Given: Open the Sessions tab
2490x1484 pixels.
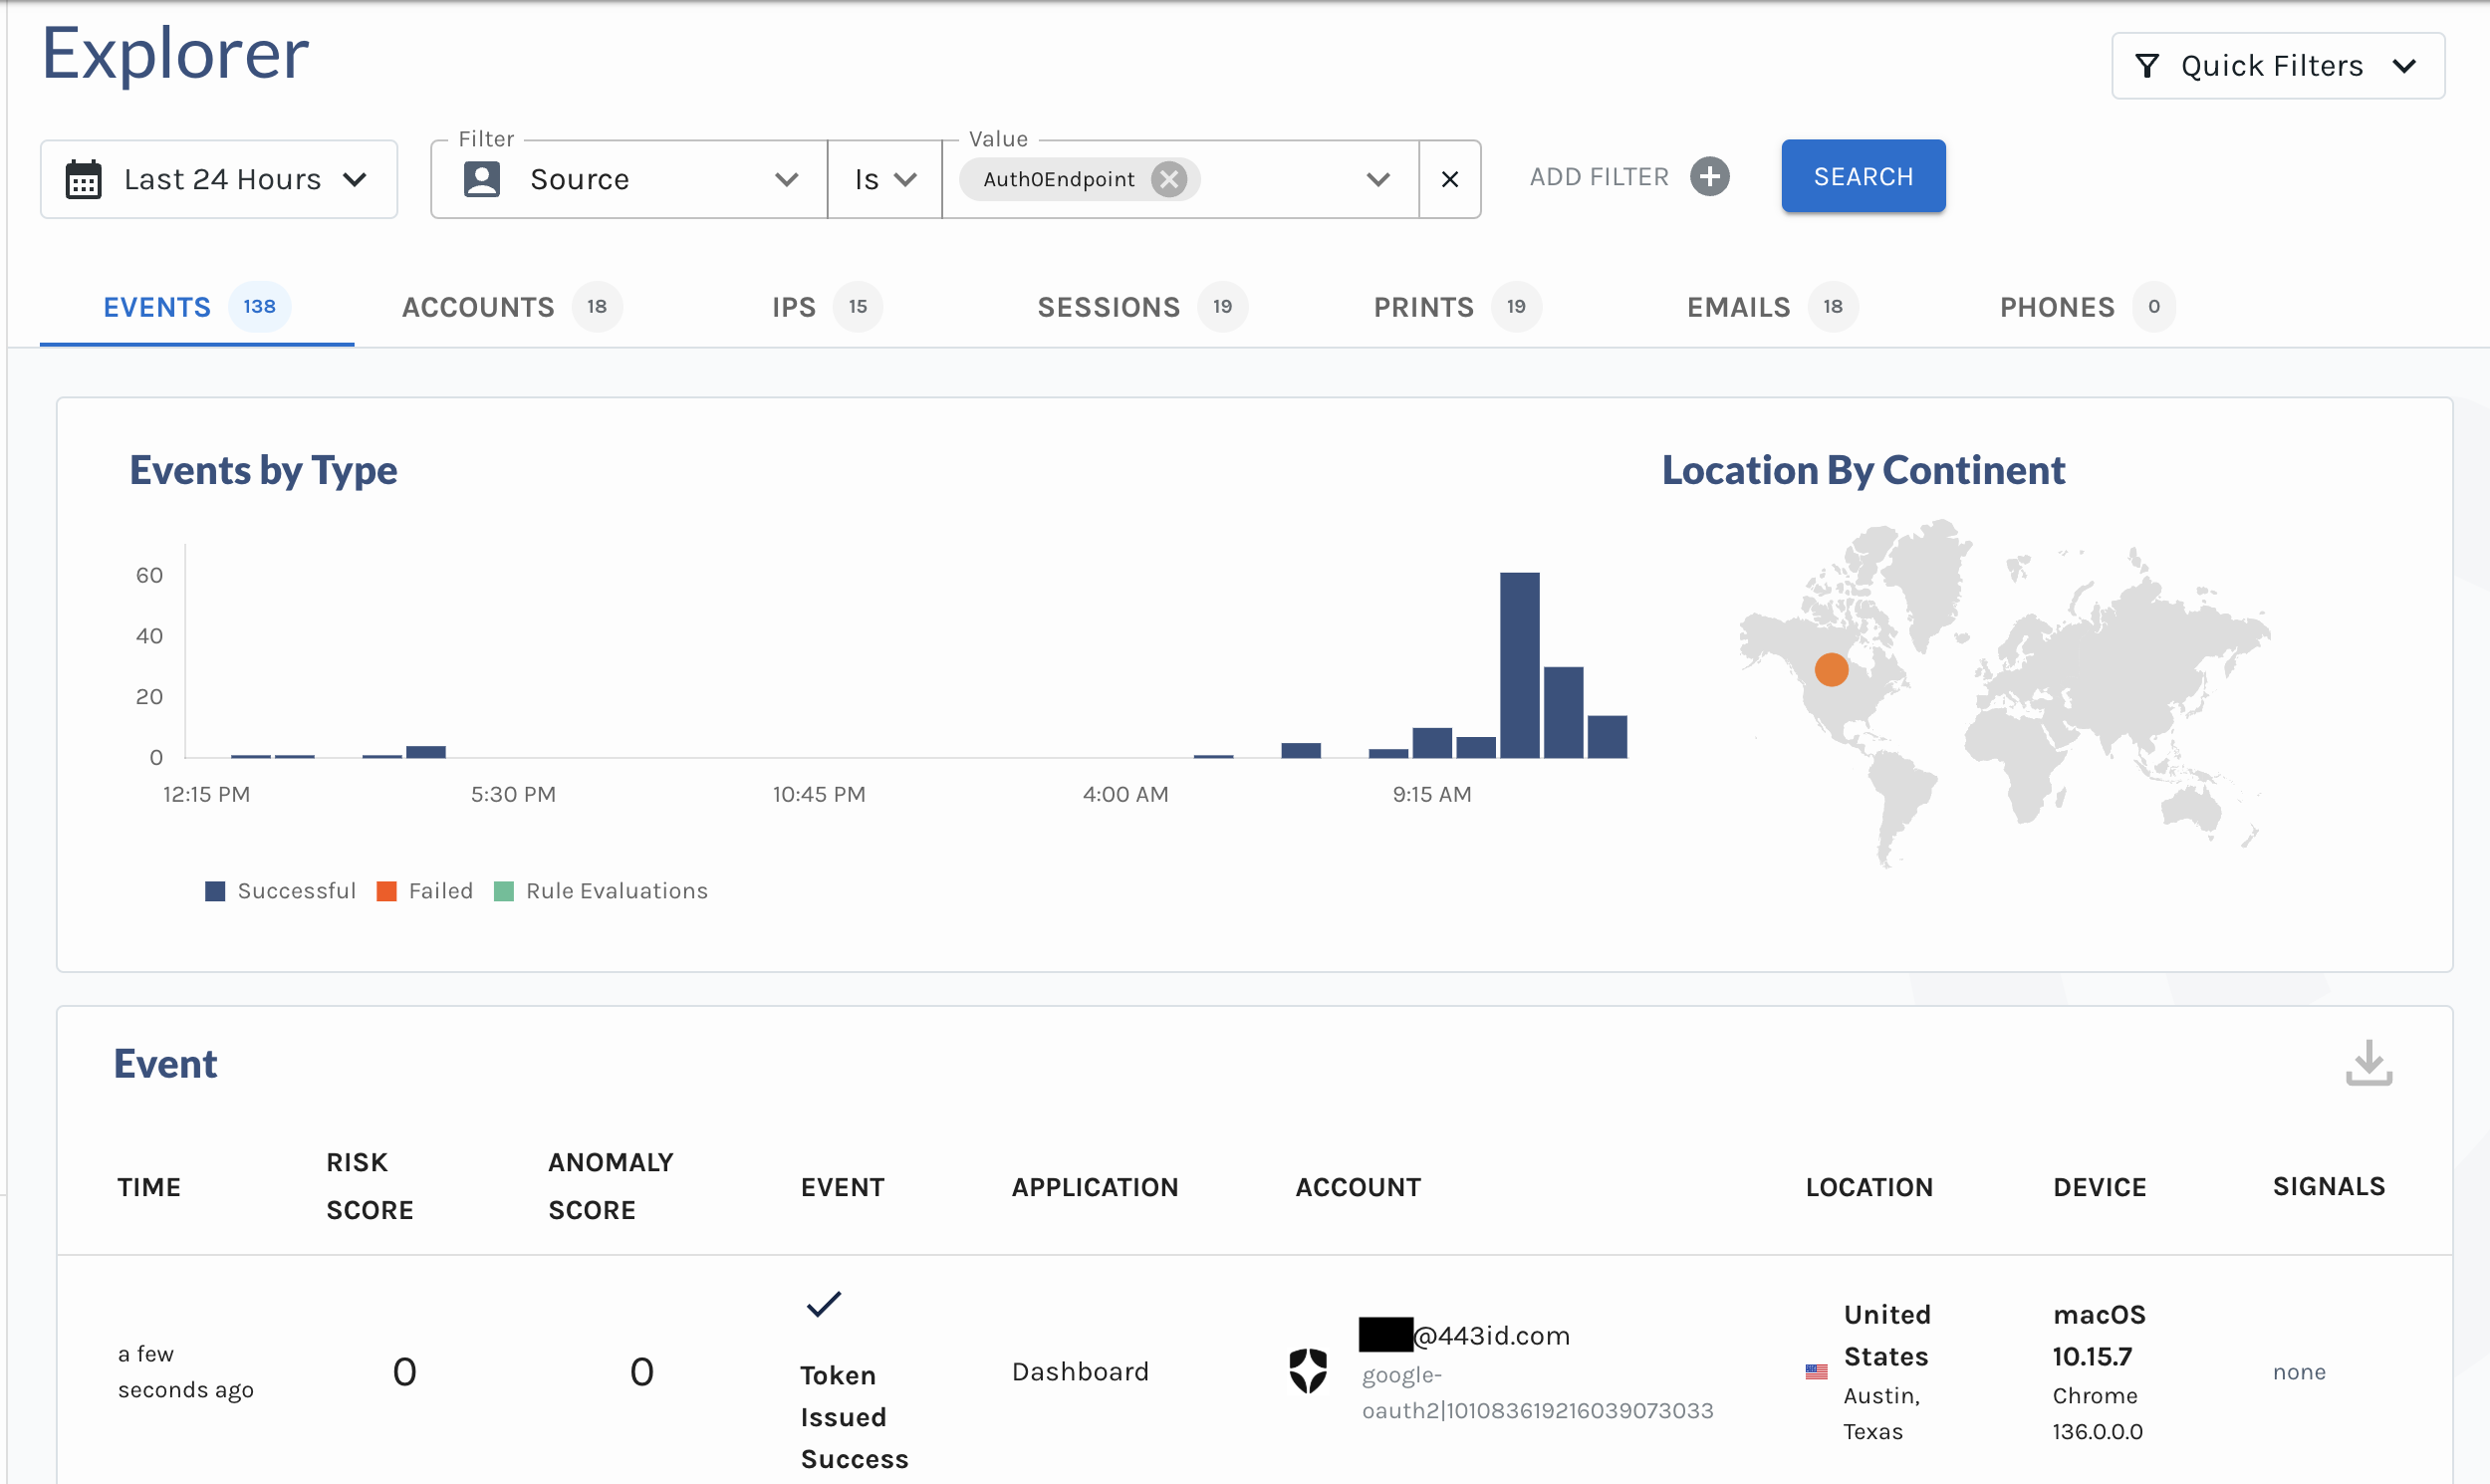Looking at the screenshot, I should pos(1108,307).
